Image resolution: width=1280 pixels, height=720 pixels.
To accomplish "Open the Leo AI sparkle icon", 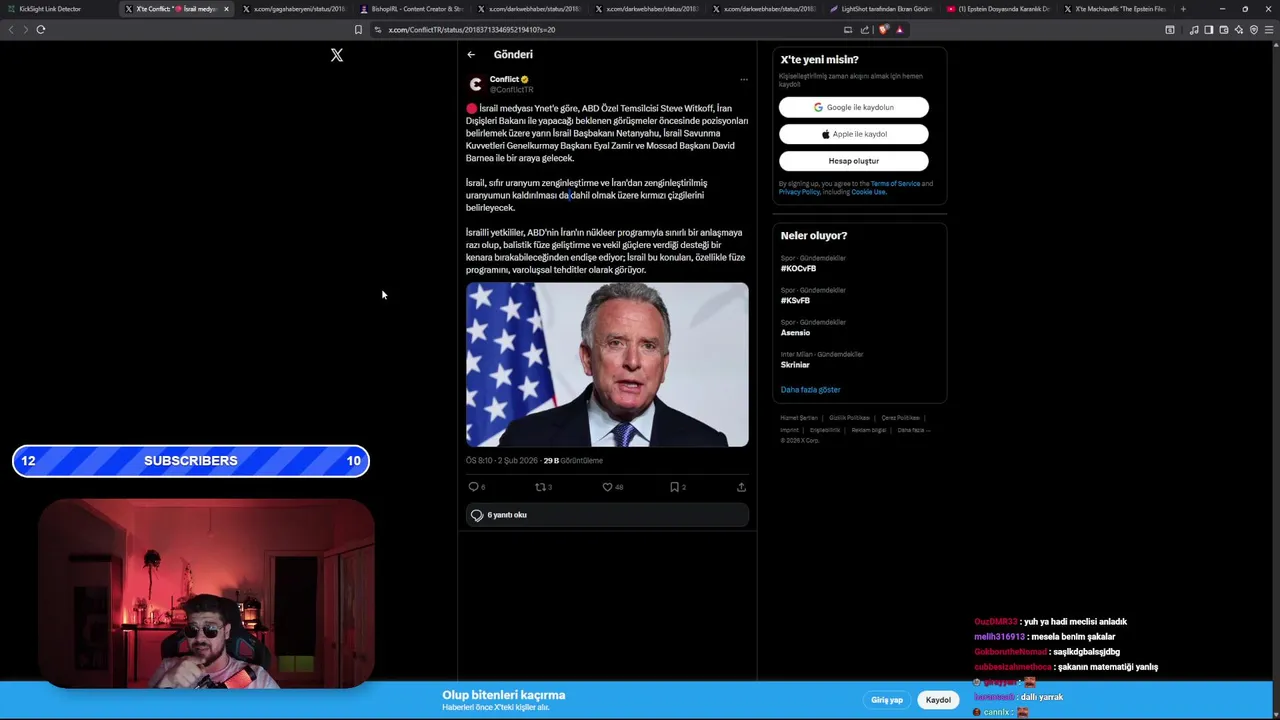I will (x=1238, y=30).
